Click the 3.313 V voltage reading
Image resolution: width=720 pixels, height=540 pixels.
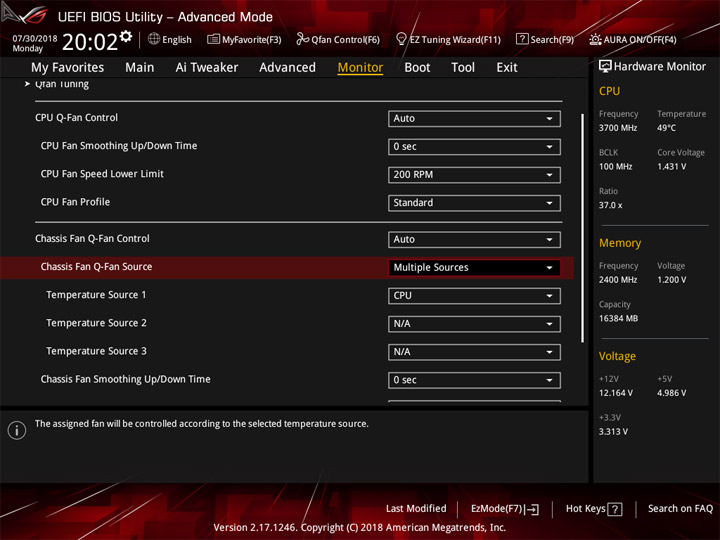[613, 432]
